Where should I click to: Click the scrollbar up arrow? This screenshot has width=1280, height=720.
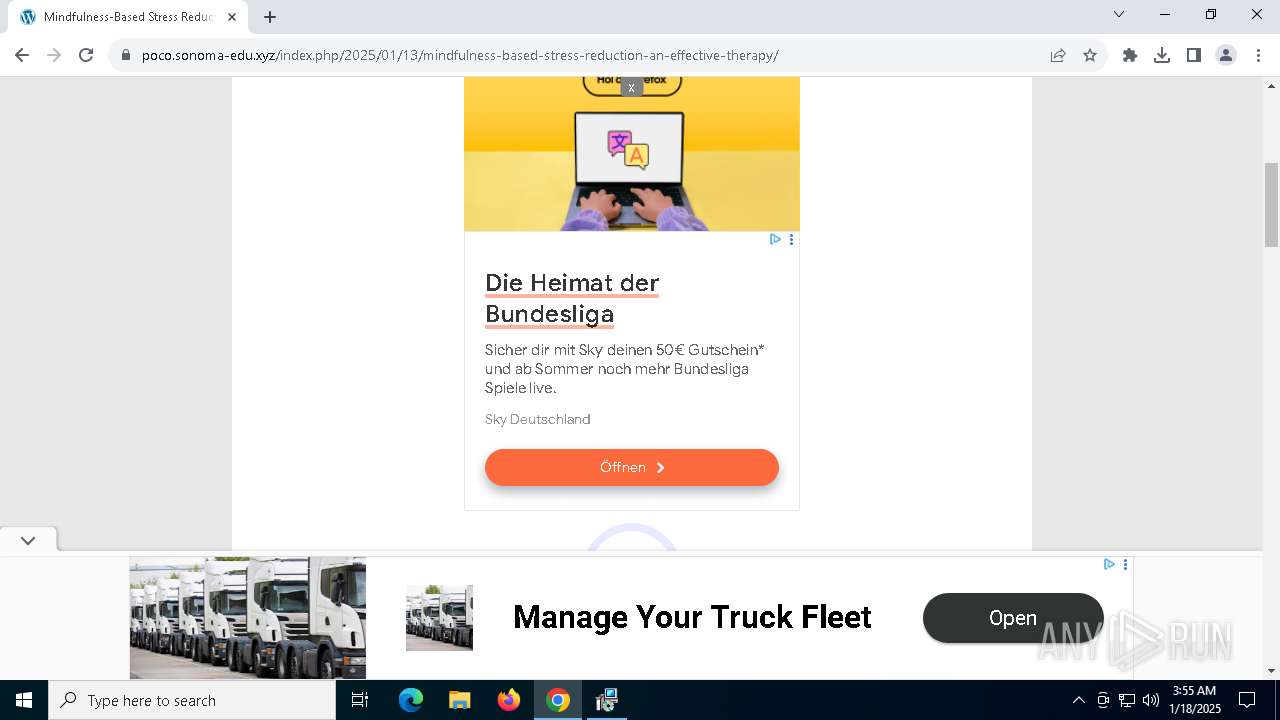pos(1272,85)
